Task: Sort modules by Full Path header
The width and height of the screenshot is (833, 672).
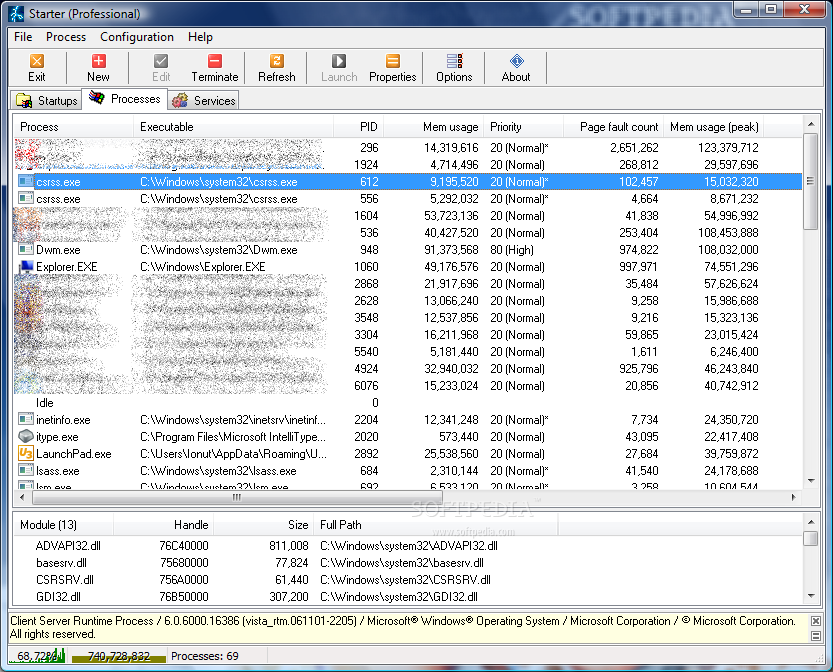Action: coord(436,525)
